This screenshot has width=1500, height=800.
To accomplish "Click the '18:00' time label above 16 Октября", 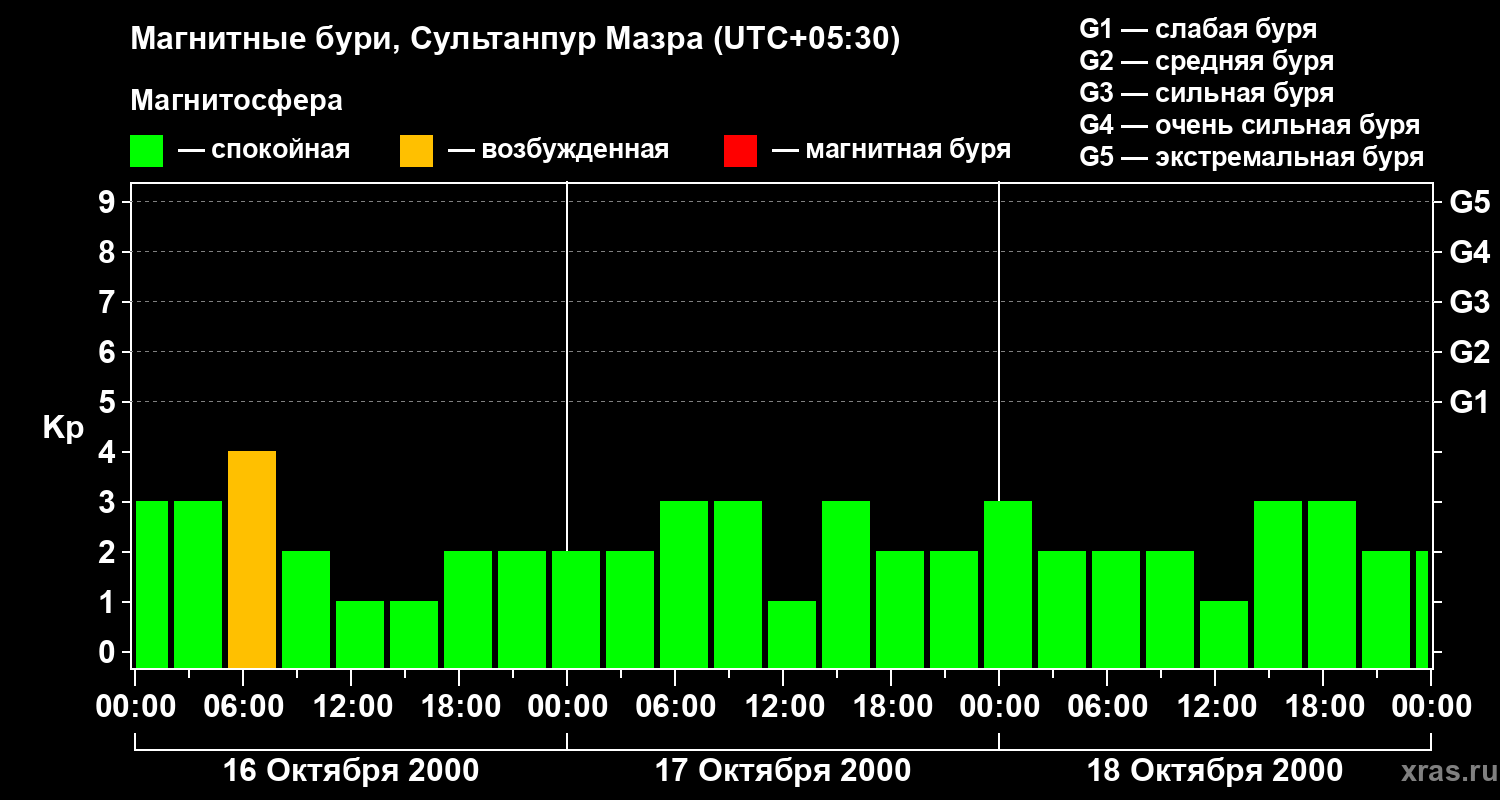I will [459, 707].
